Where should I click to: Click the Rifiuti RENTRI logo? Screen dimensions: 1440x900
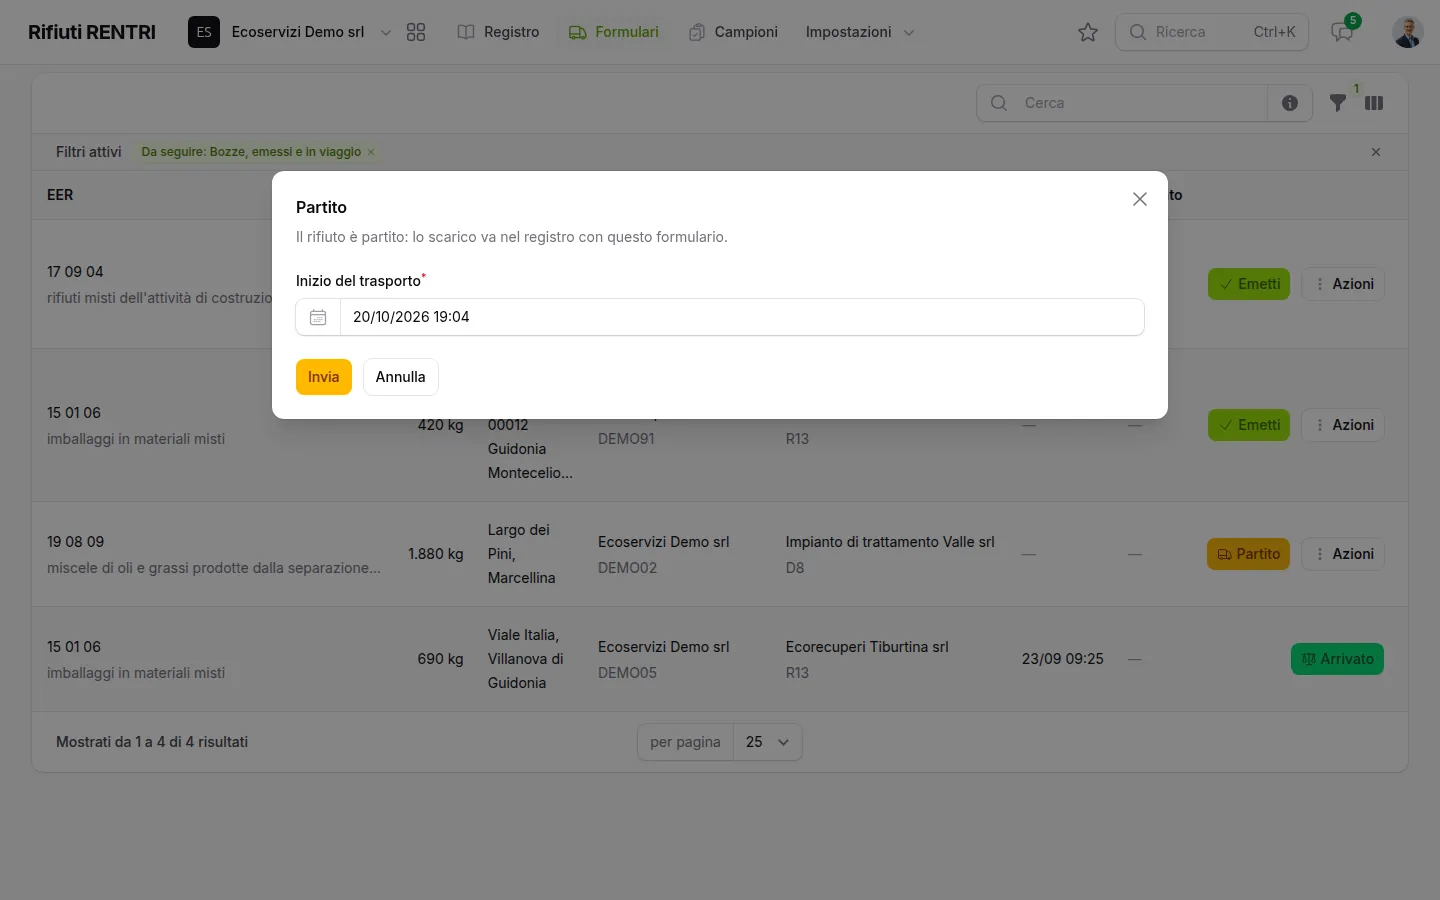click(x=92, y=32)
